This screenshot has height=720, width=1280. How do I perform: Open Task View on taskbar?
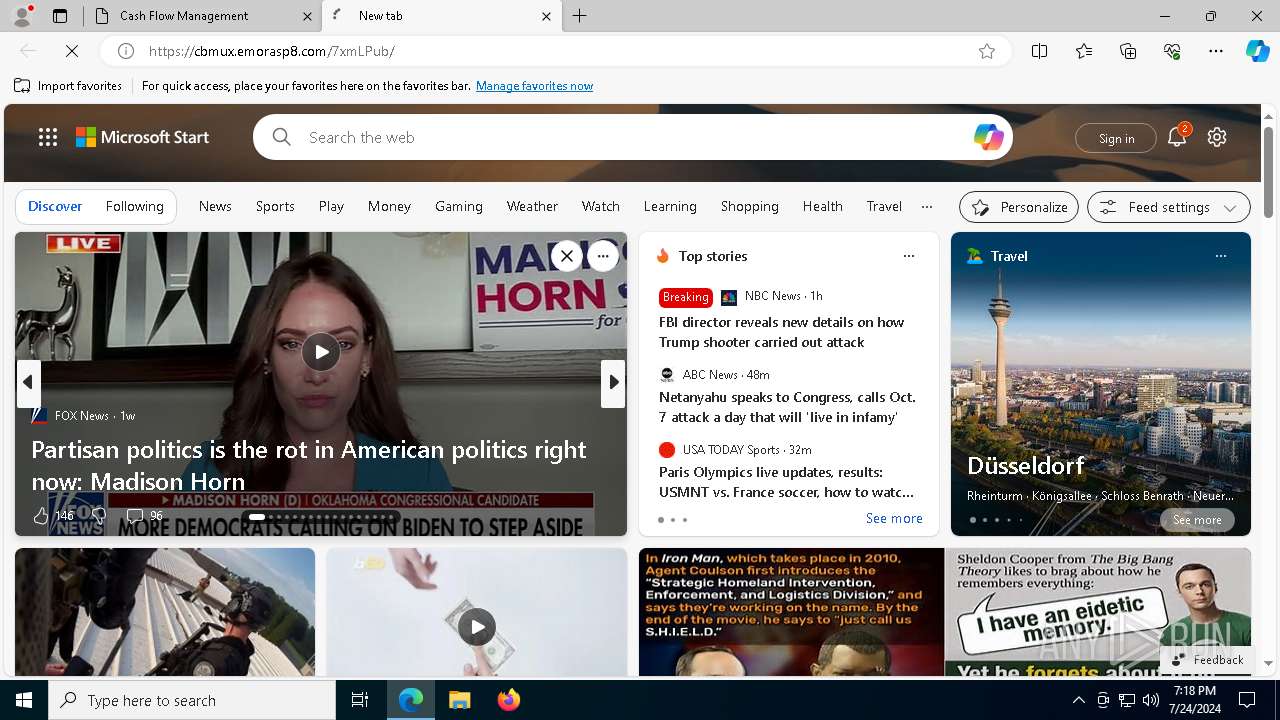pos(360,700)
